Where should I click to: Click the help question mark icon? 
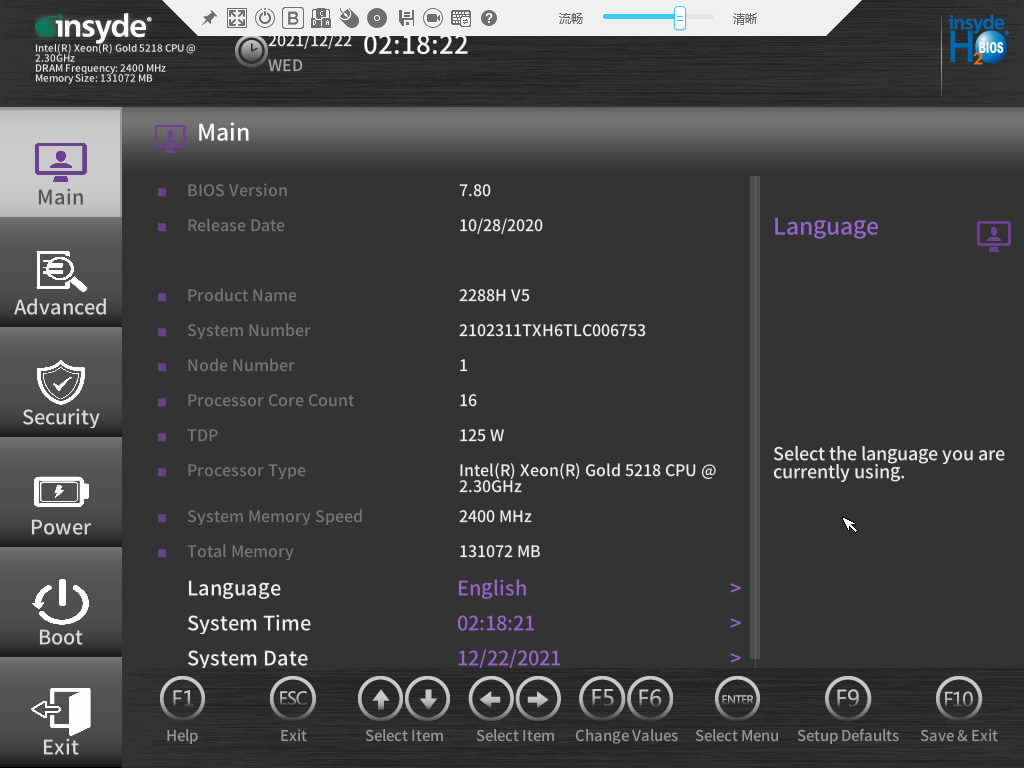click(x=489, y=18)
